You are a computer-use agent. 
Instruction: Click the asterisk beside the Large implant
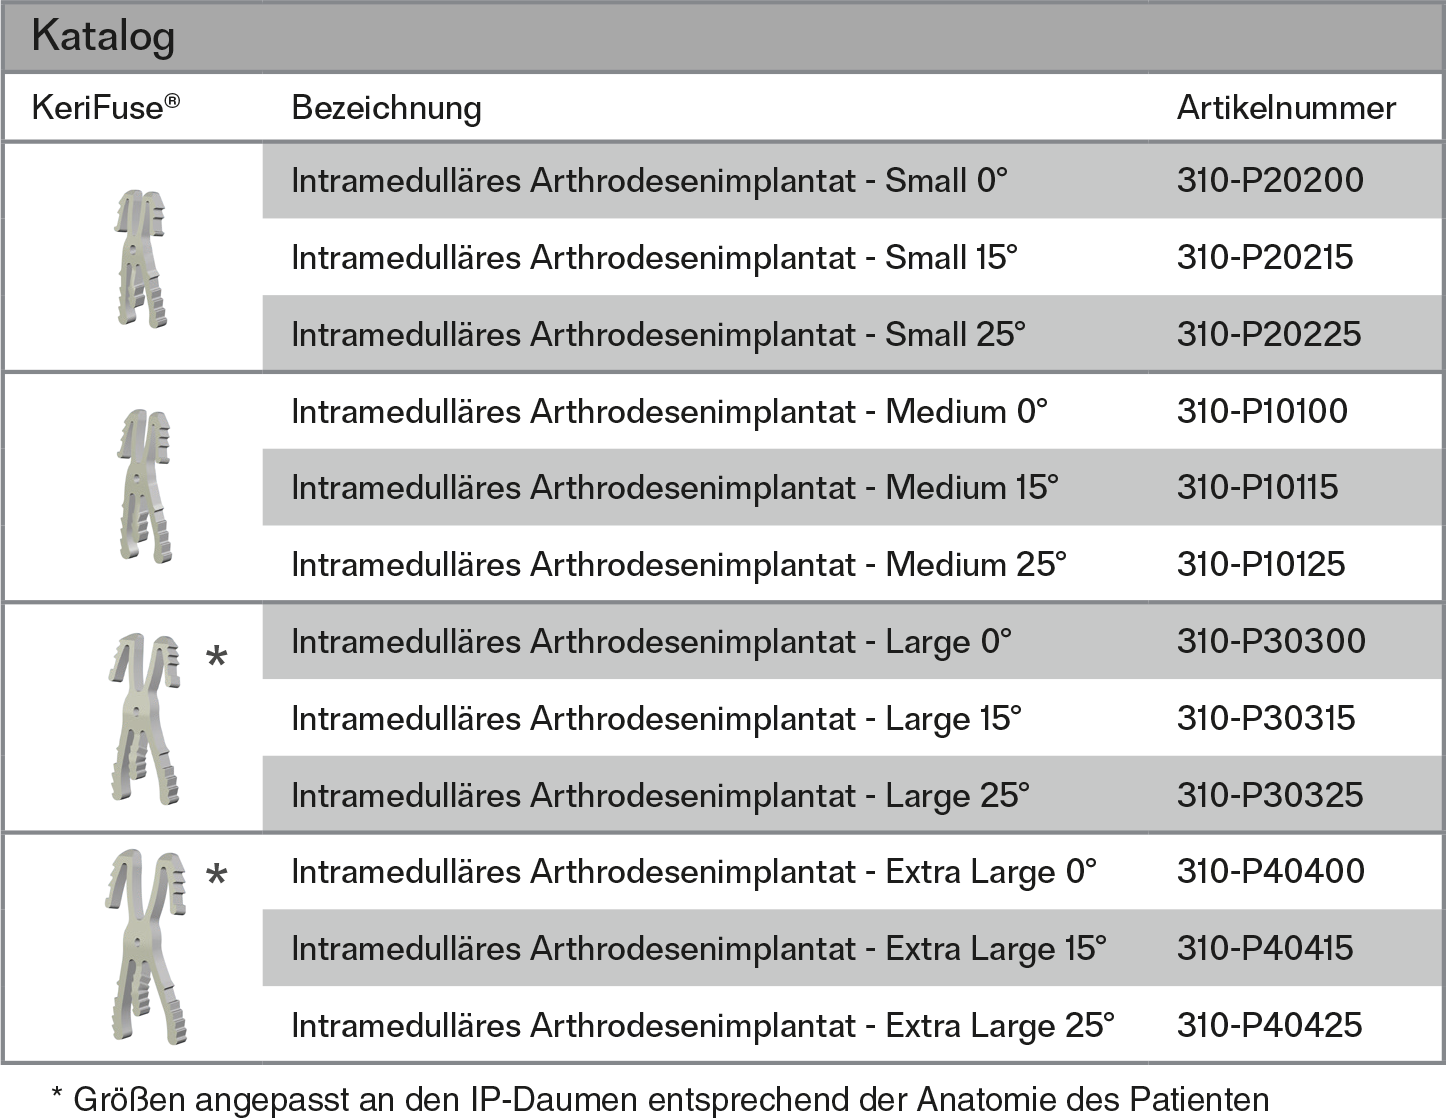(216, 659)
